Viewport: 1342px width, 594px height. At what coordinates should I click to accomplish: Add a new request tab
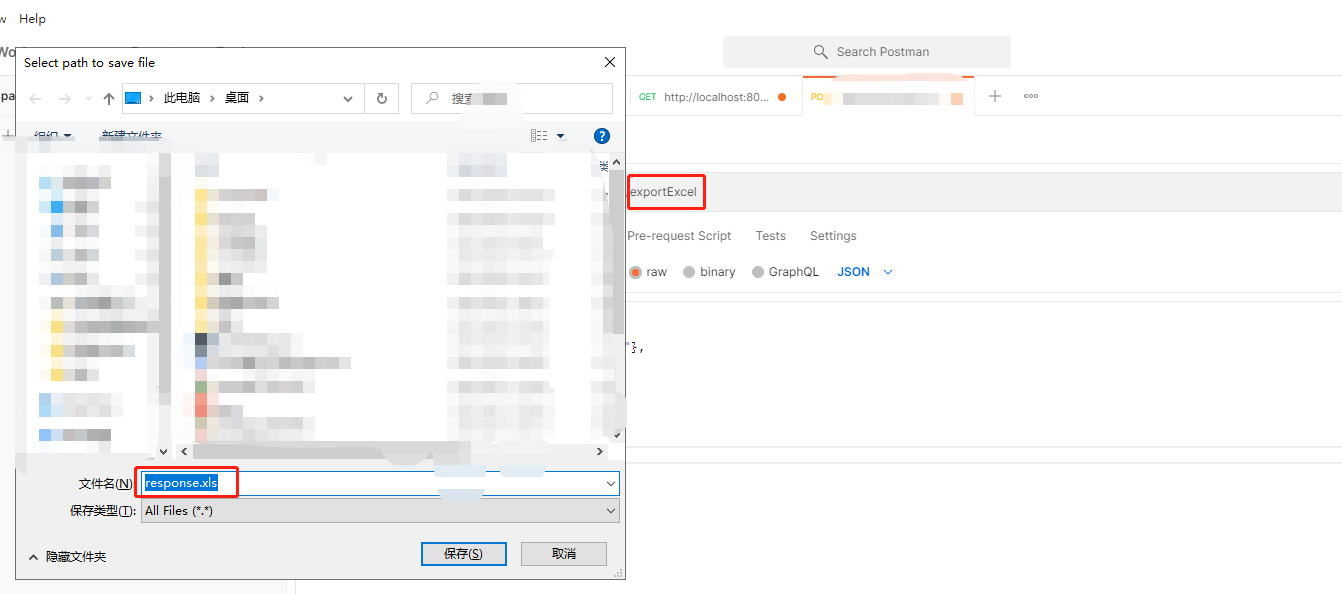click(995, 96)
